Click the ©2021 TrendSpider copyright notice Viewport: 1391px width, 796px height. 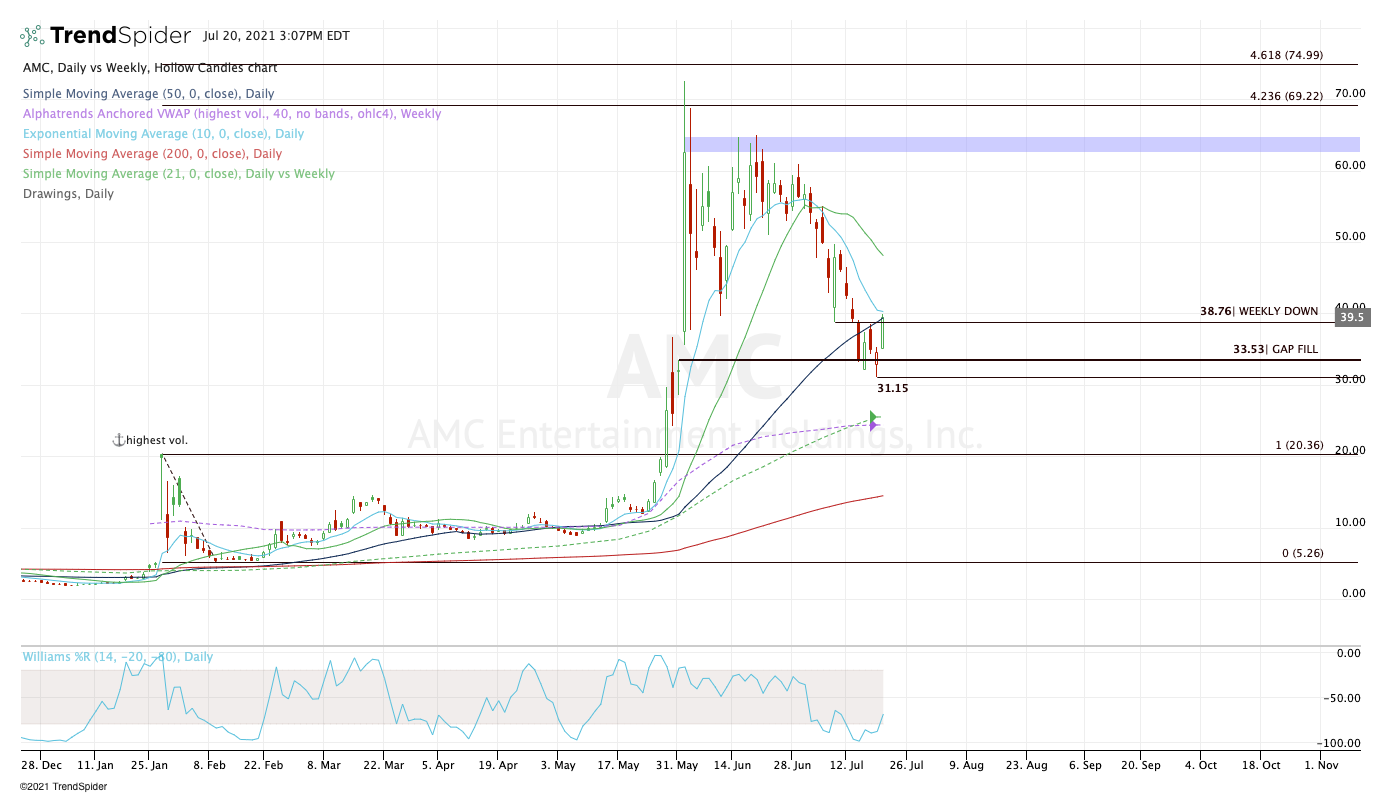63,786
